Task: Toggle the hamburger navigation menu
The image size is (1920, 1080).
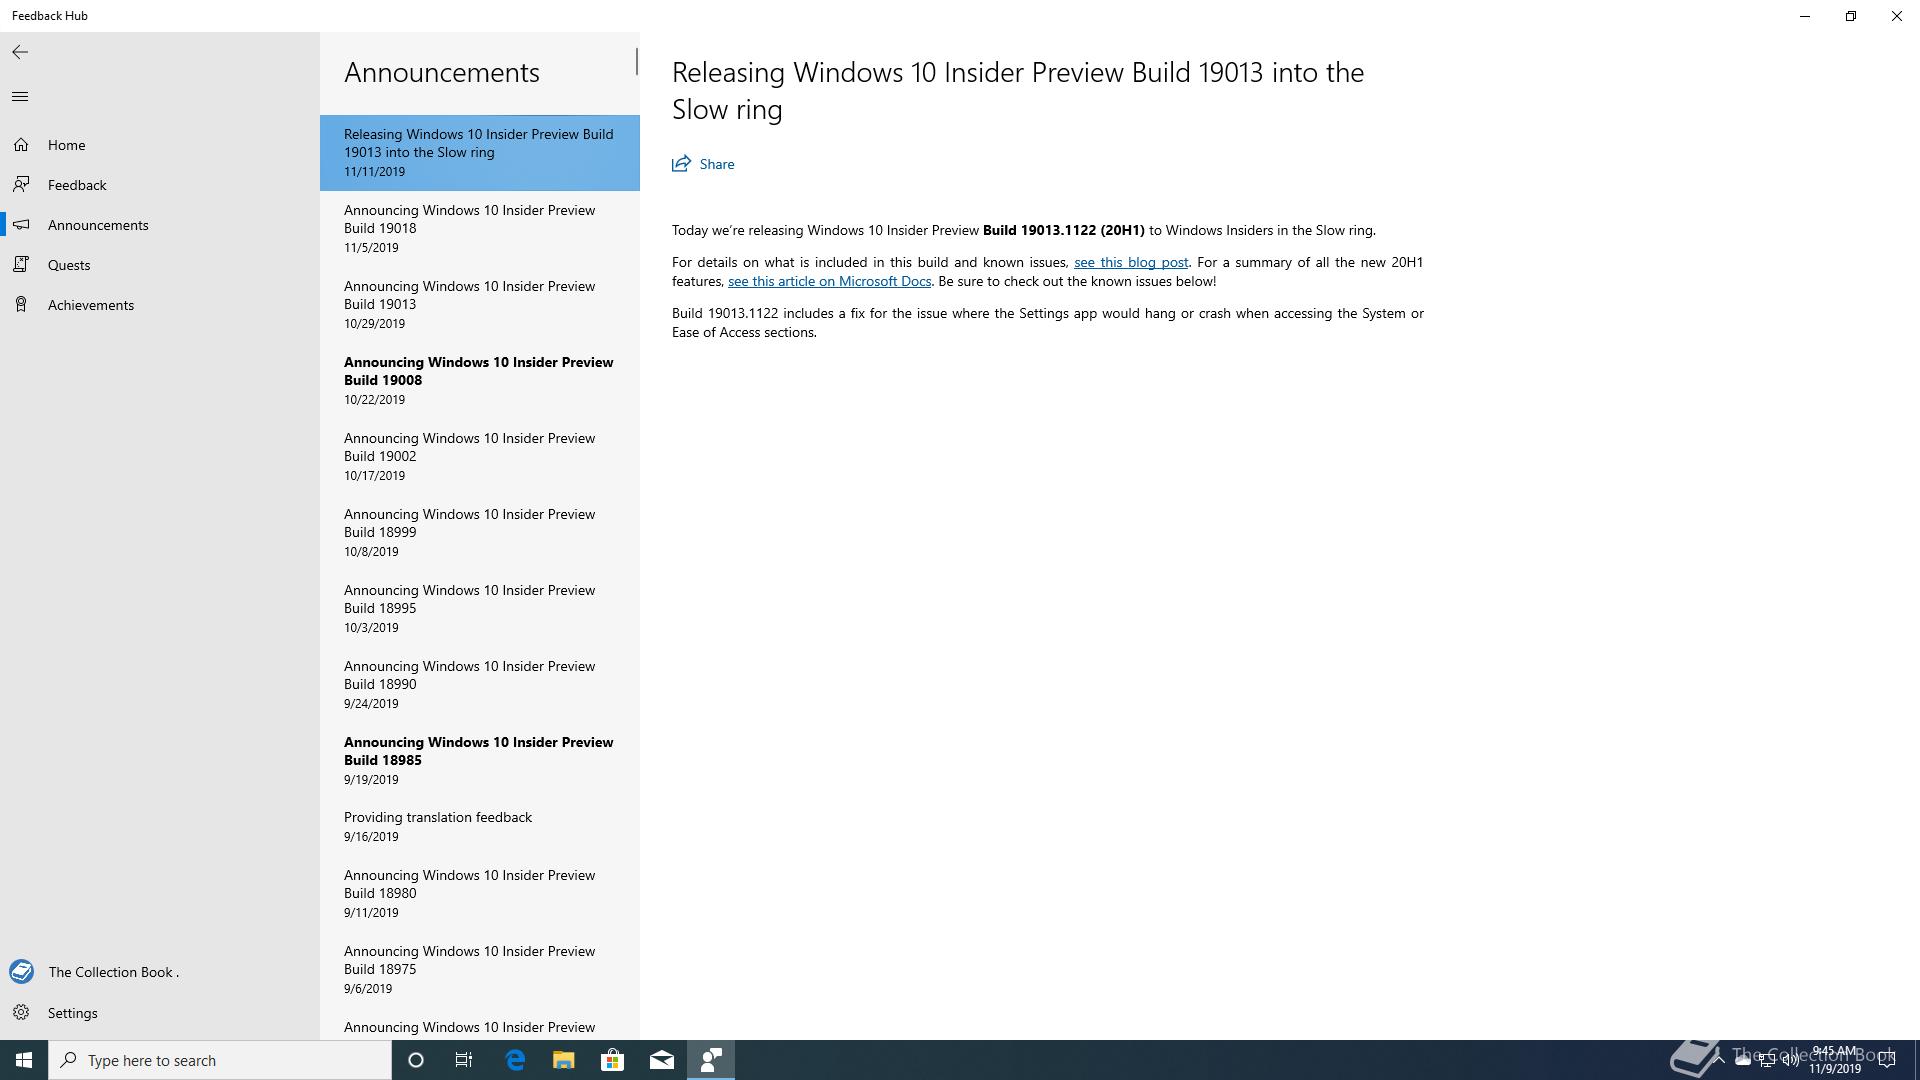Action: pos(20,96)
